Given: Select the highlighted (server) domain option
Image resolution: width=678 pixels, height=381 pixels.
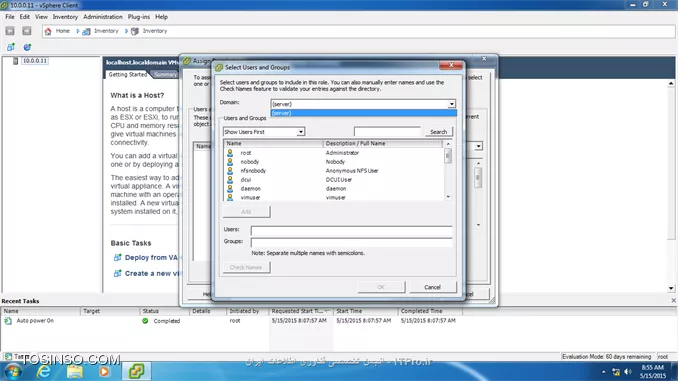Looking at the screenshot, I should [363, 113].
